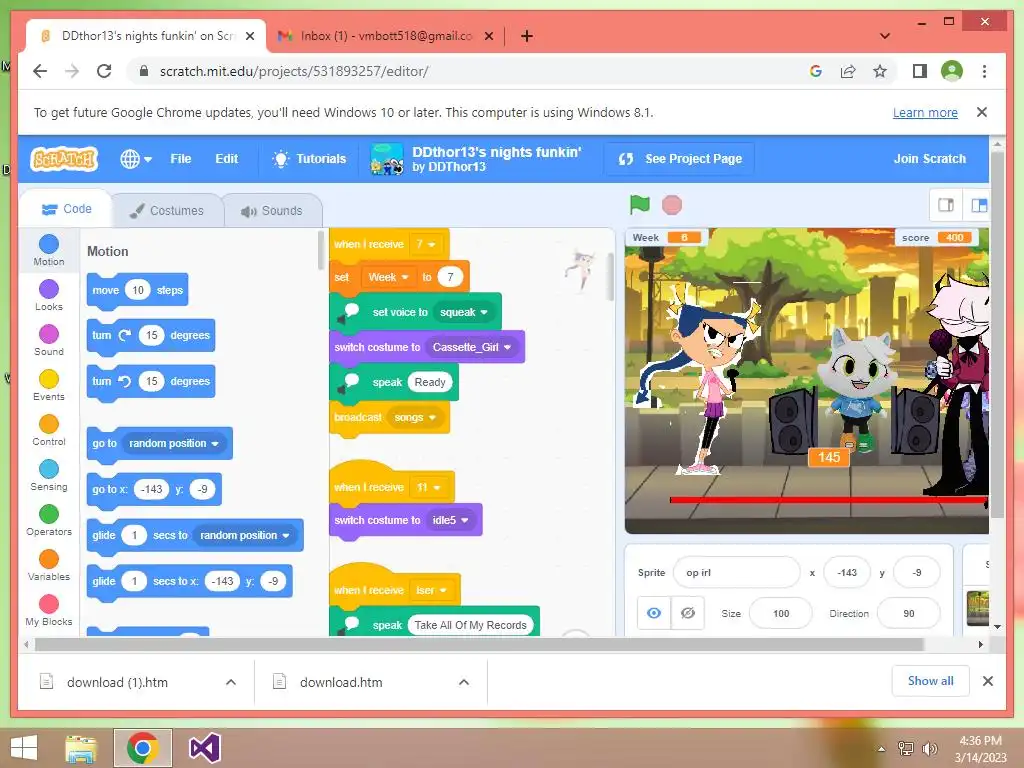The width and height of the screenshot is (1024, 768).
Task: Click the sprite x position field
Action: point(847,572)
